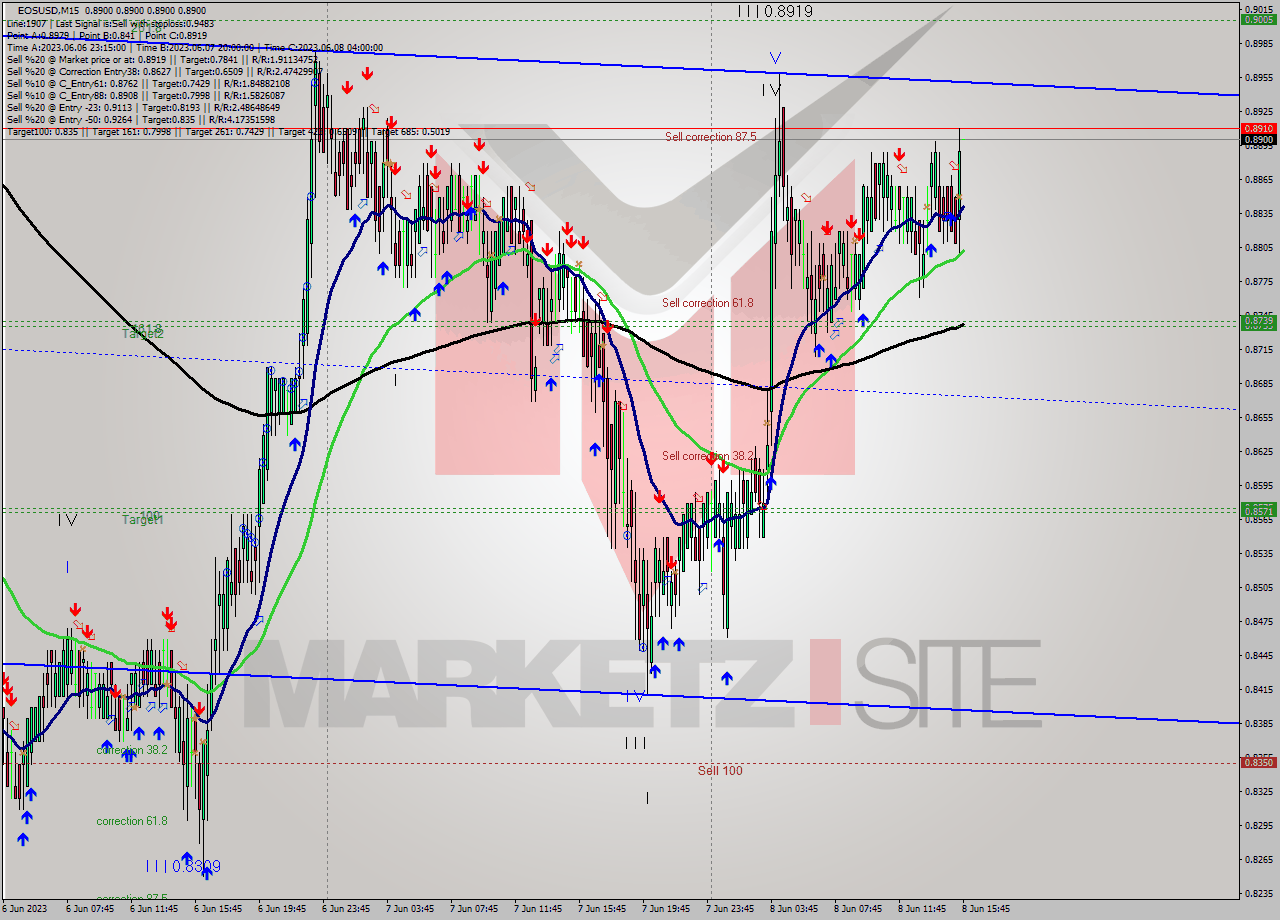Select 'Sell %20 @ Entry -23: 0.9113' line

143,107
